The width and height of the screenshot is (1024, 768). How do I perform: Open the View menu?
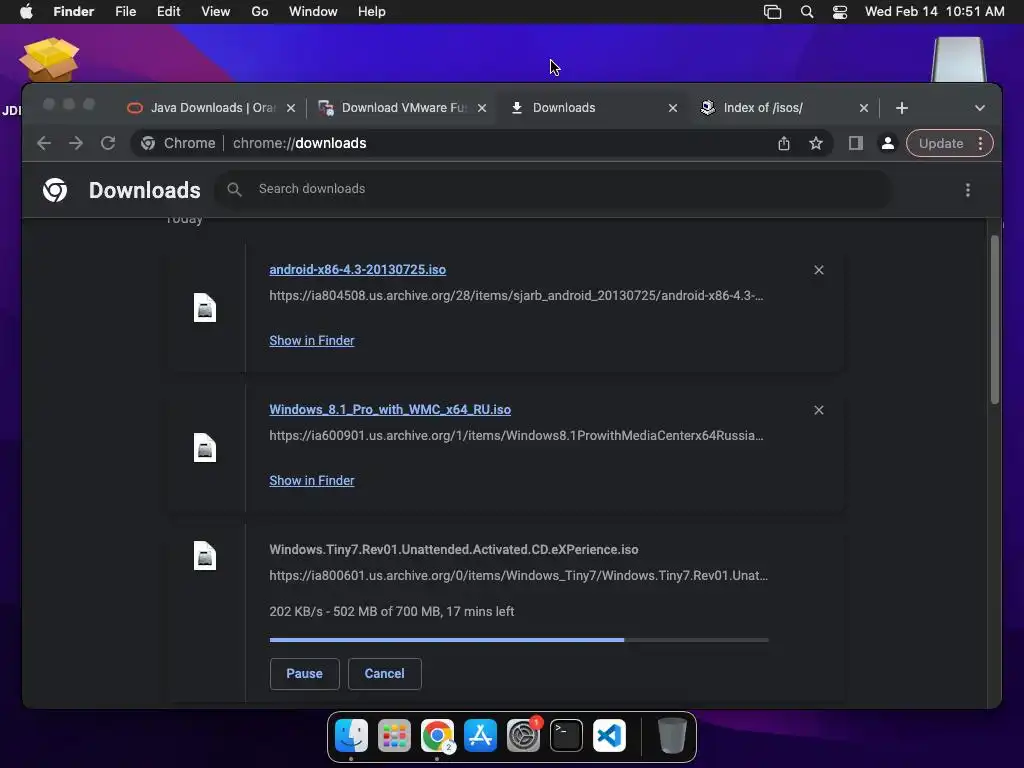point(216,12)
